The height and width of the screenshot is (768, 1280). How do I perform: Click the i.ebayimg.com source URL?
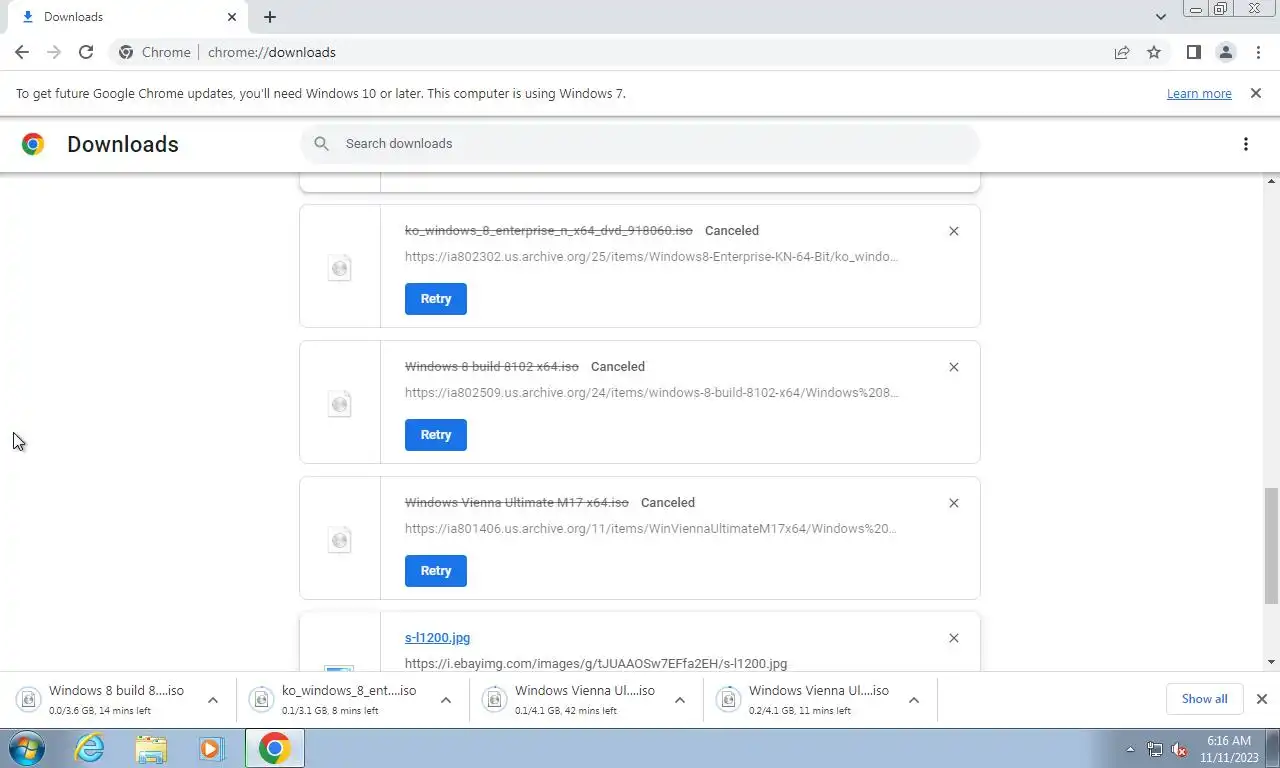click(596, 663)
